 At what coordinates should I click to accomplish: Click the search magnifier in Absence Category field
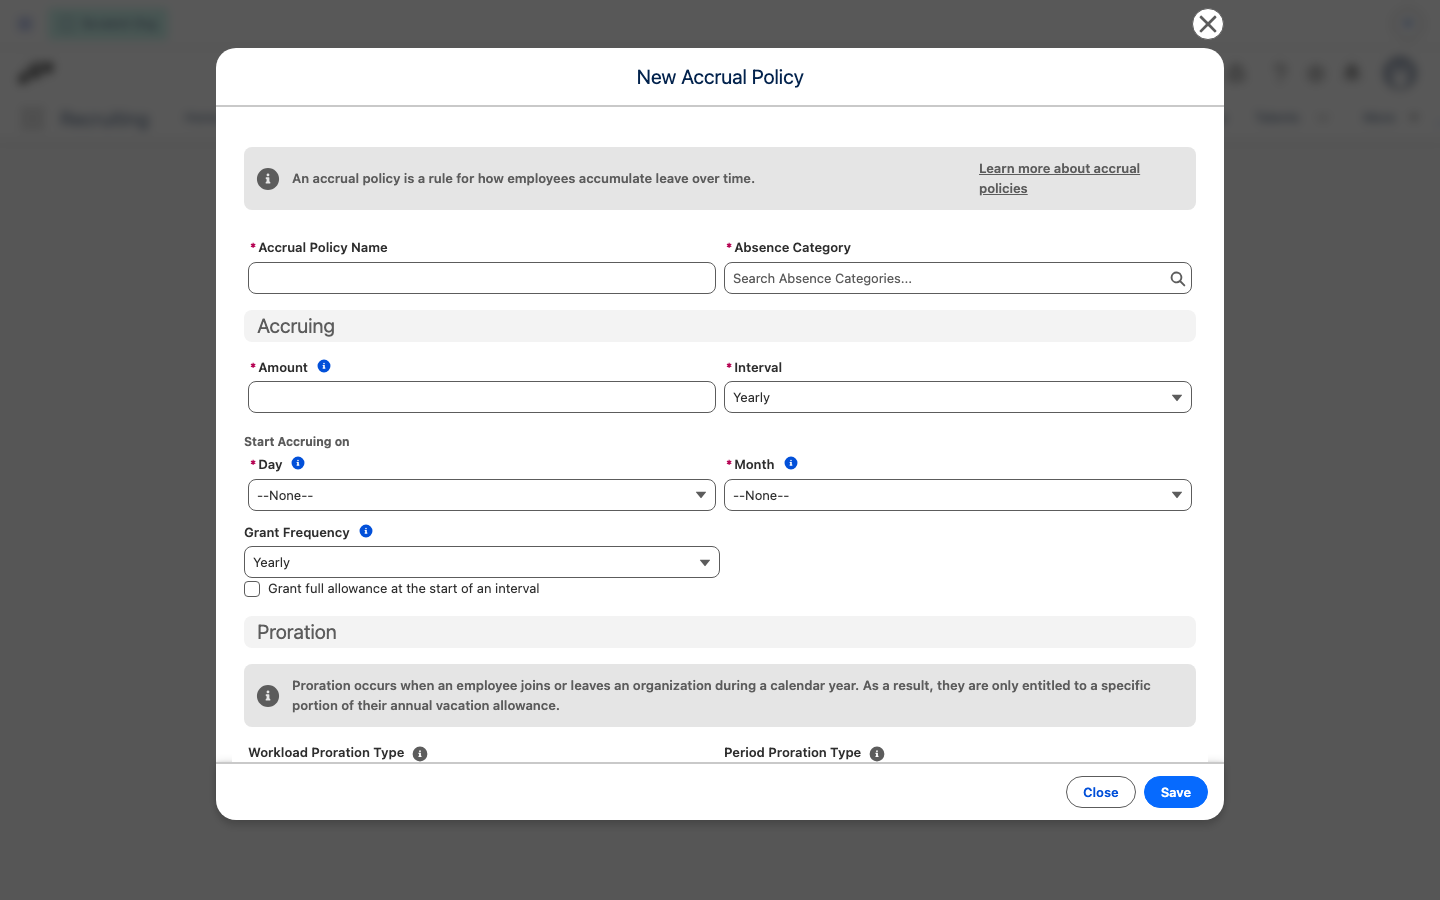pos(1178,279)
